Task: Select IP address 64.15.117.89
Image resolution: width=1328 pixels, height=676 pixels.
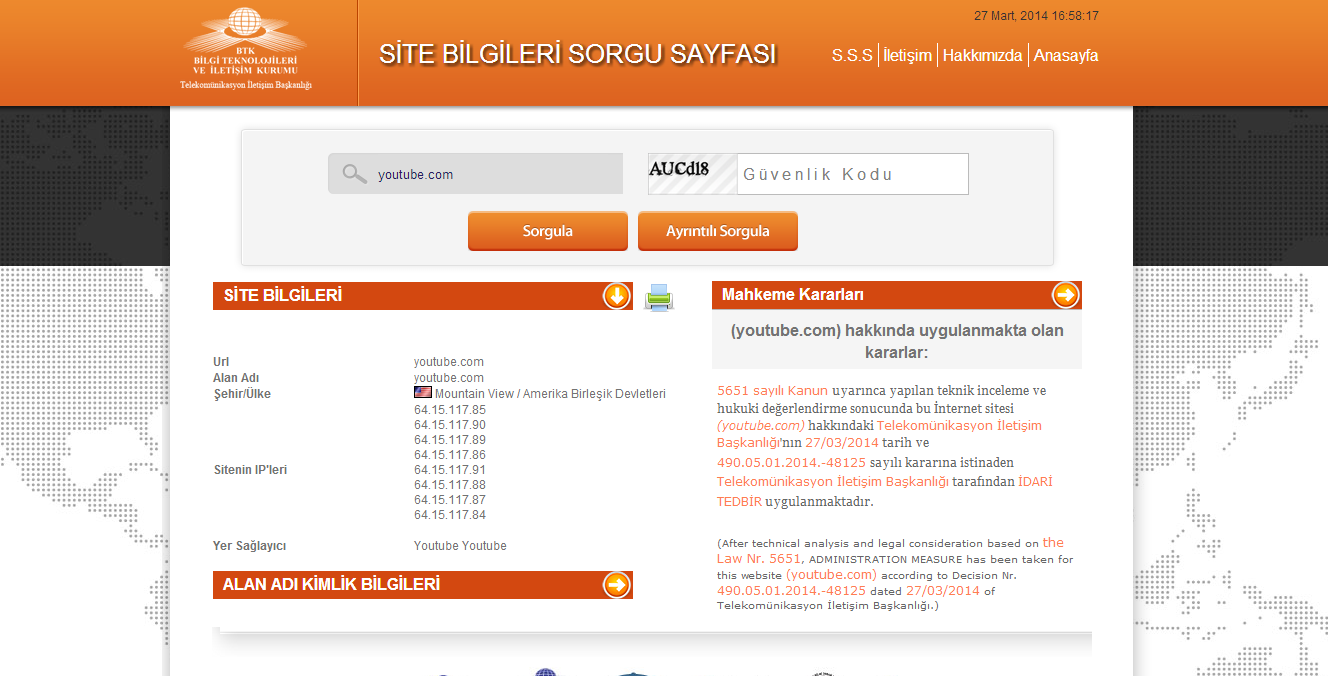Action: pyautogui.click(x=450, y=440)
